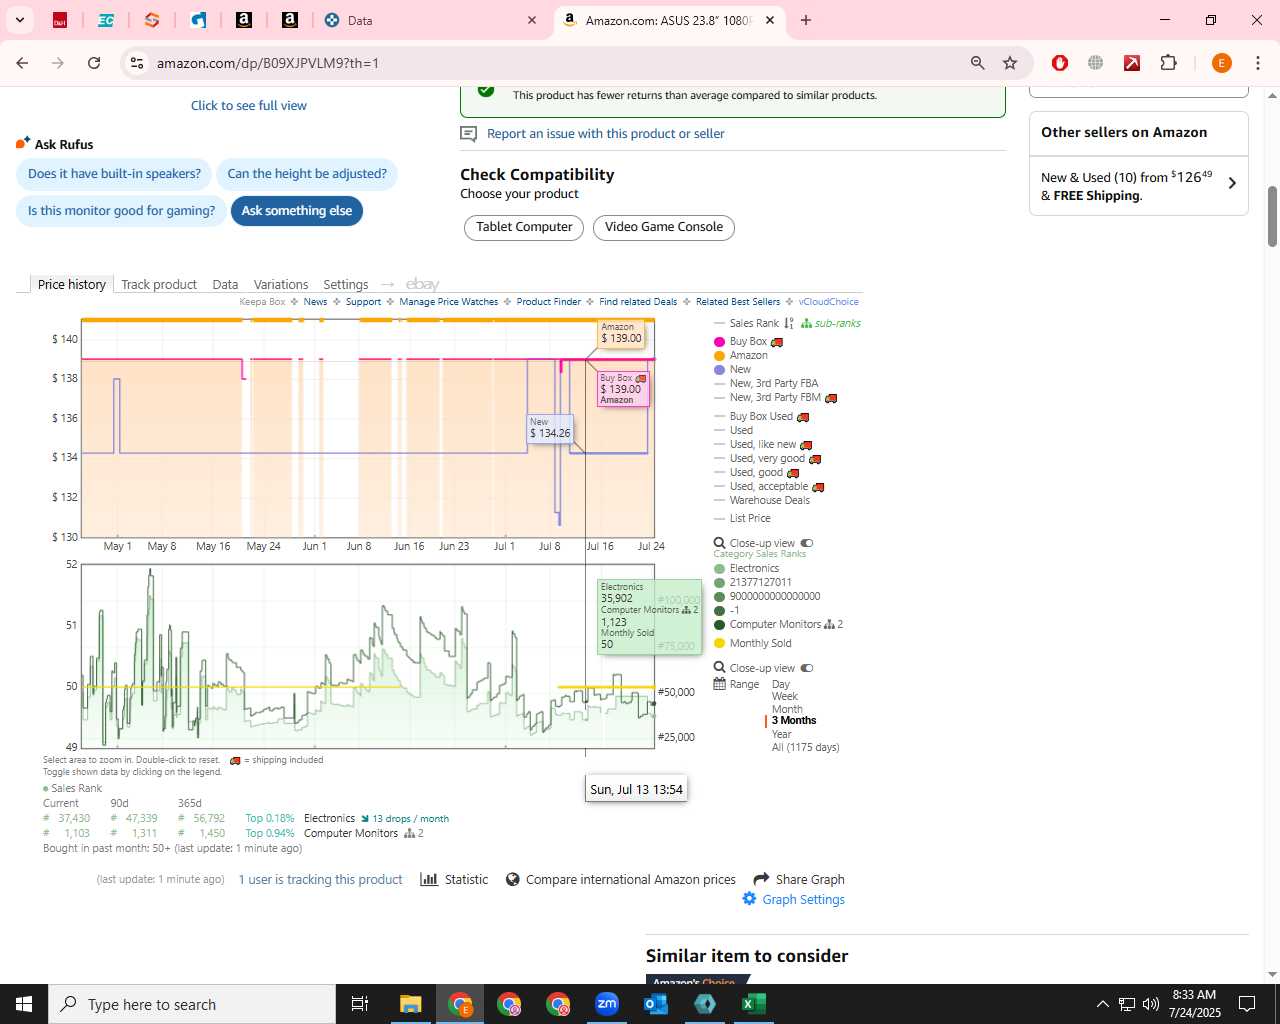Open Keepa Settings tab
Viewport: 1280px width, 1024px height.
click(346, 284)
